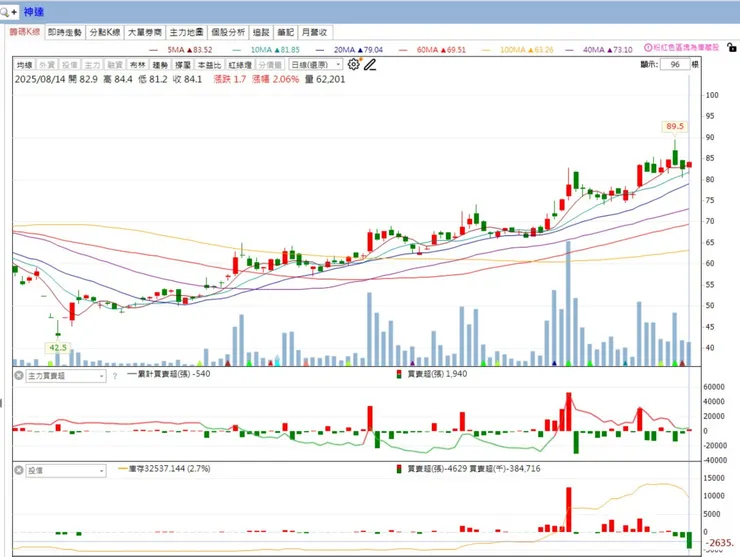Click the 42.5 low price marker
This screenshot has width=740, height=557.
coord(58,348)
